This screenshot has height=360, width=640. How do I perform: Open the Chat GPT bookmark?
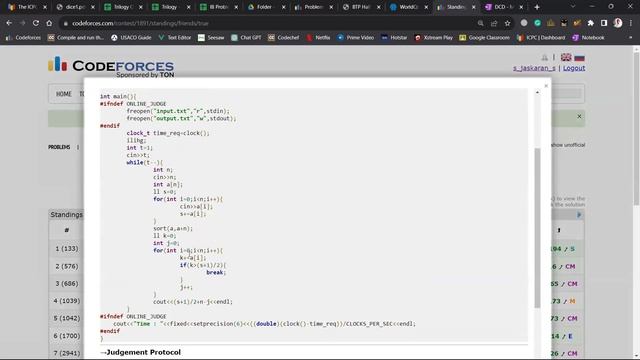pyautogui.click(x=246, y=38)
